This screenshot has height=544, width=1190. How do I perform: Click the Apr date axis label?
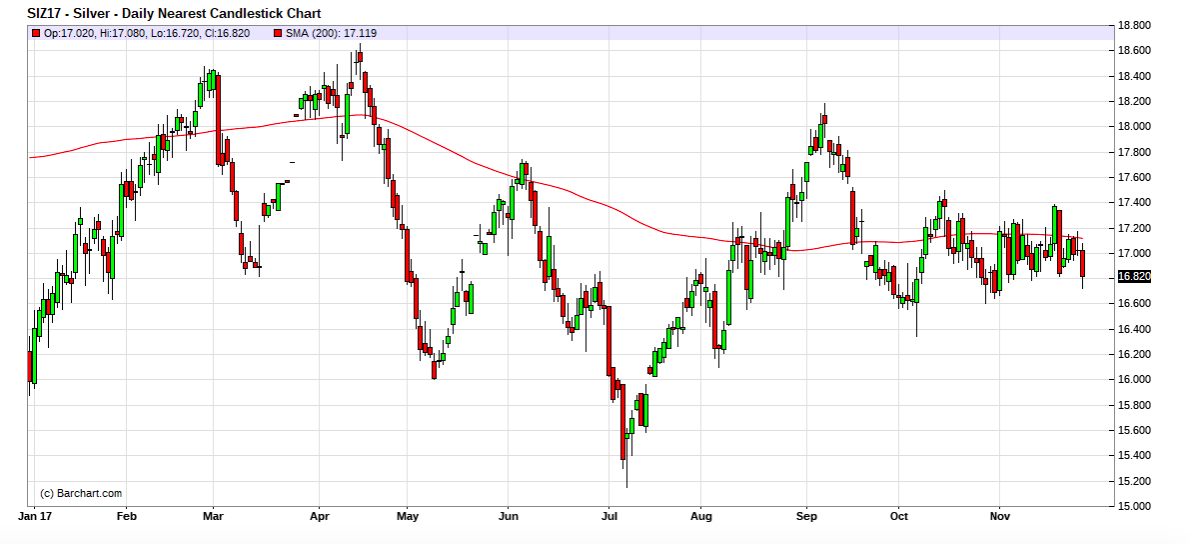(319, 517)
